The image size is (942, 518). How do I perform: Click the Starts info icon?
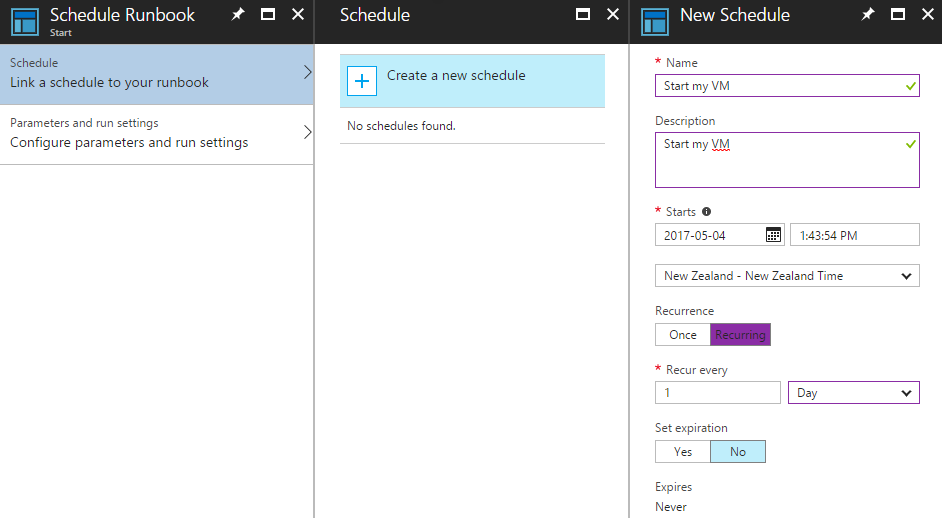pyautogui.click(x=706, y=212)
